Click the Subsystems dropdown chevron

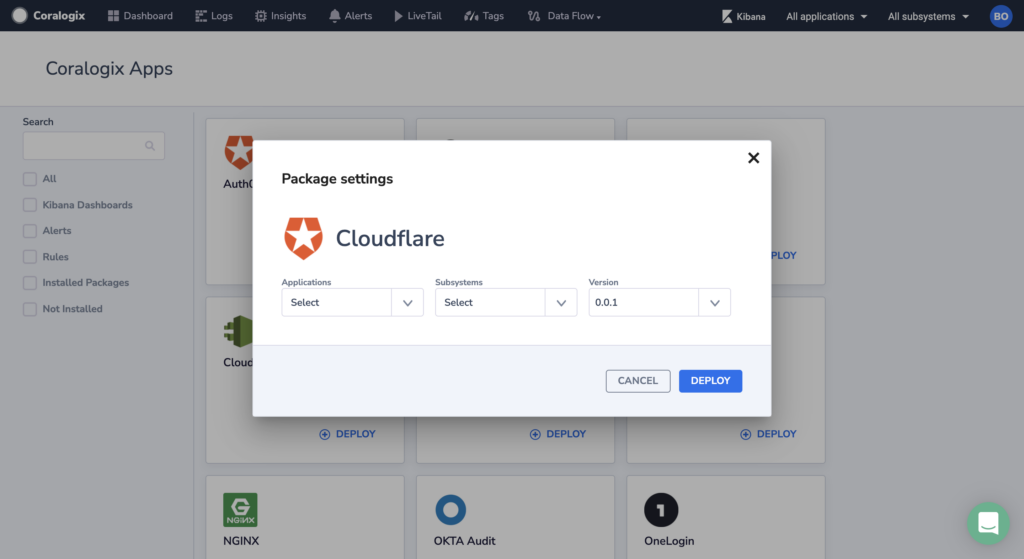tap(561, 303)
